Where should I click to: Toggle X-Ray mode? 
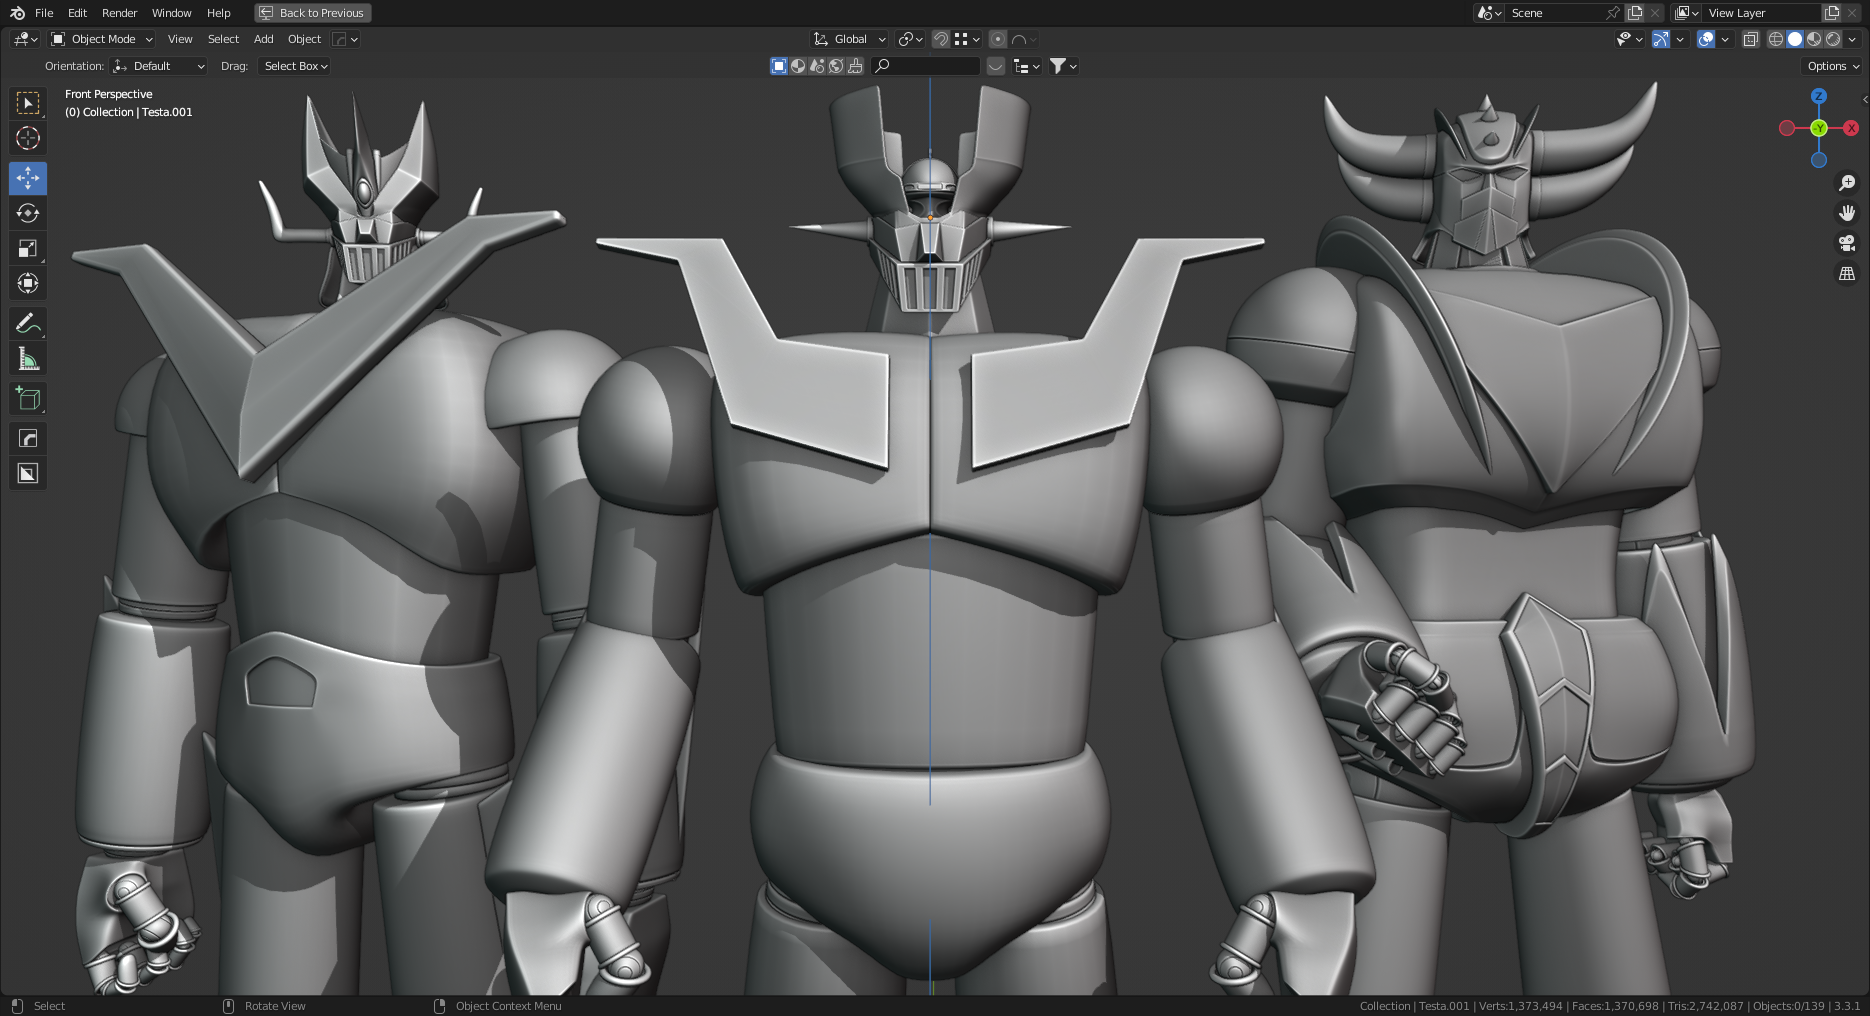click(x=1750, y=39)
